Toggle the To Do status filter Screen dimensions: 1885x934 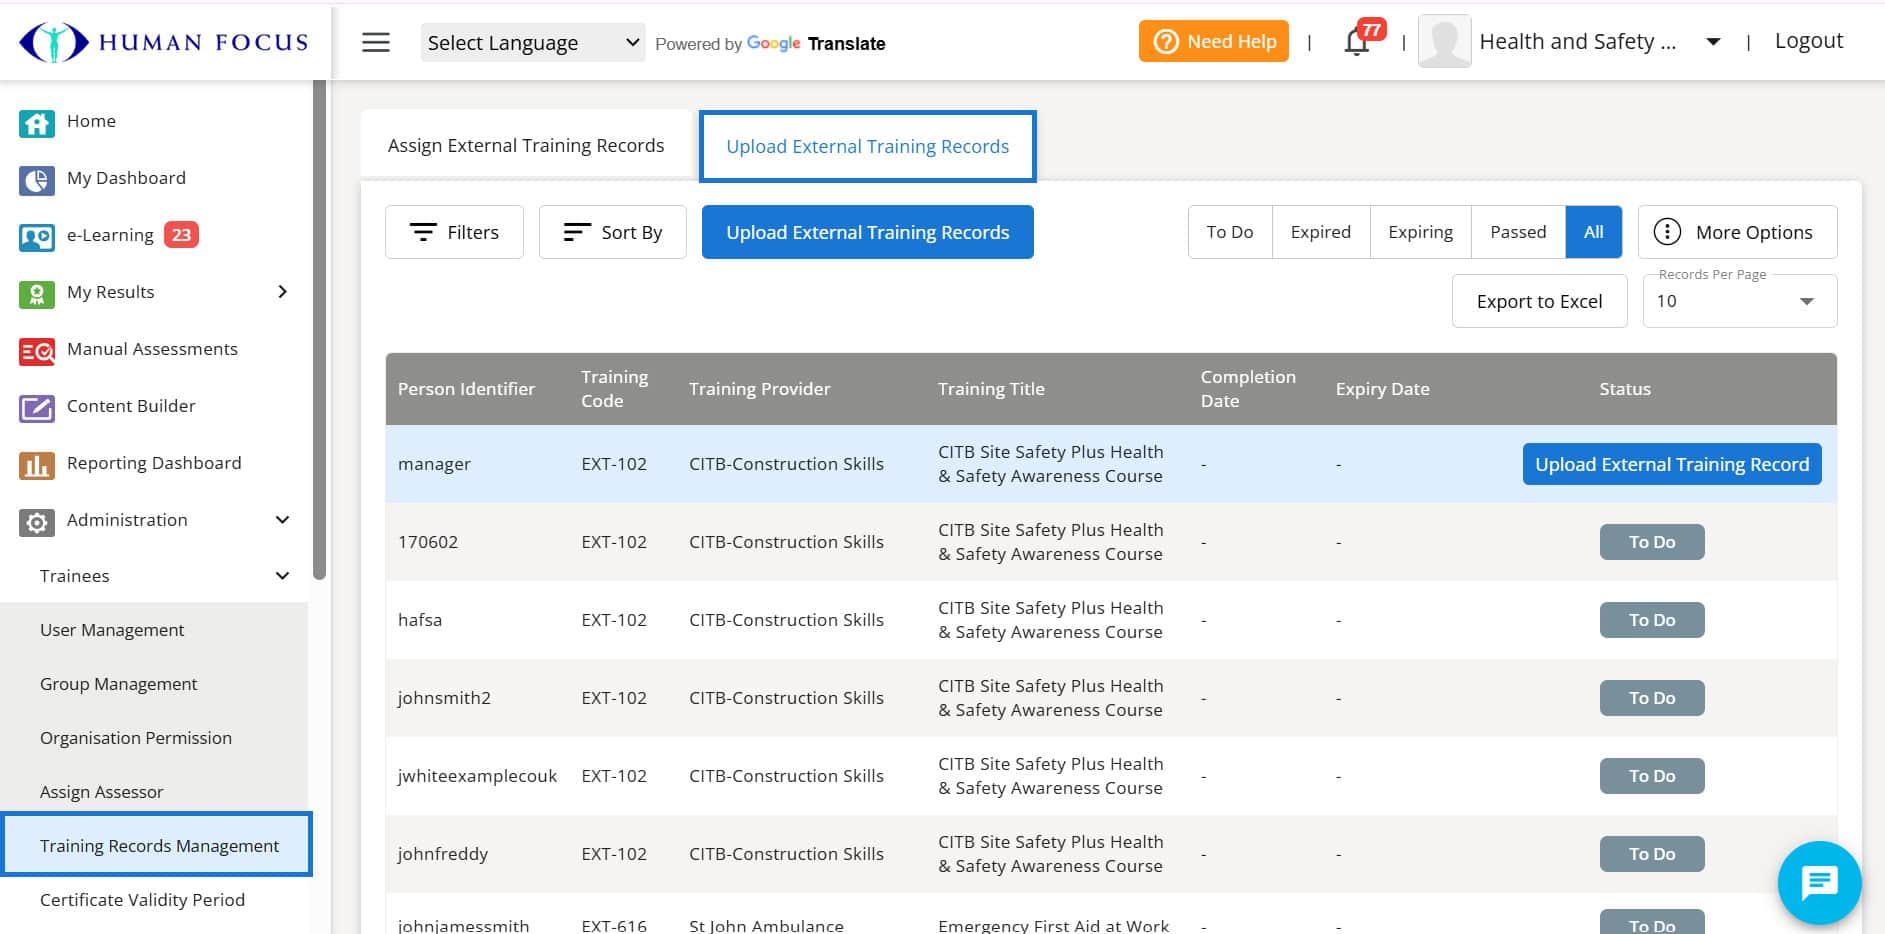1229,231
